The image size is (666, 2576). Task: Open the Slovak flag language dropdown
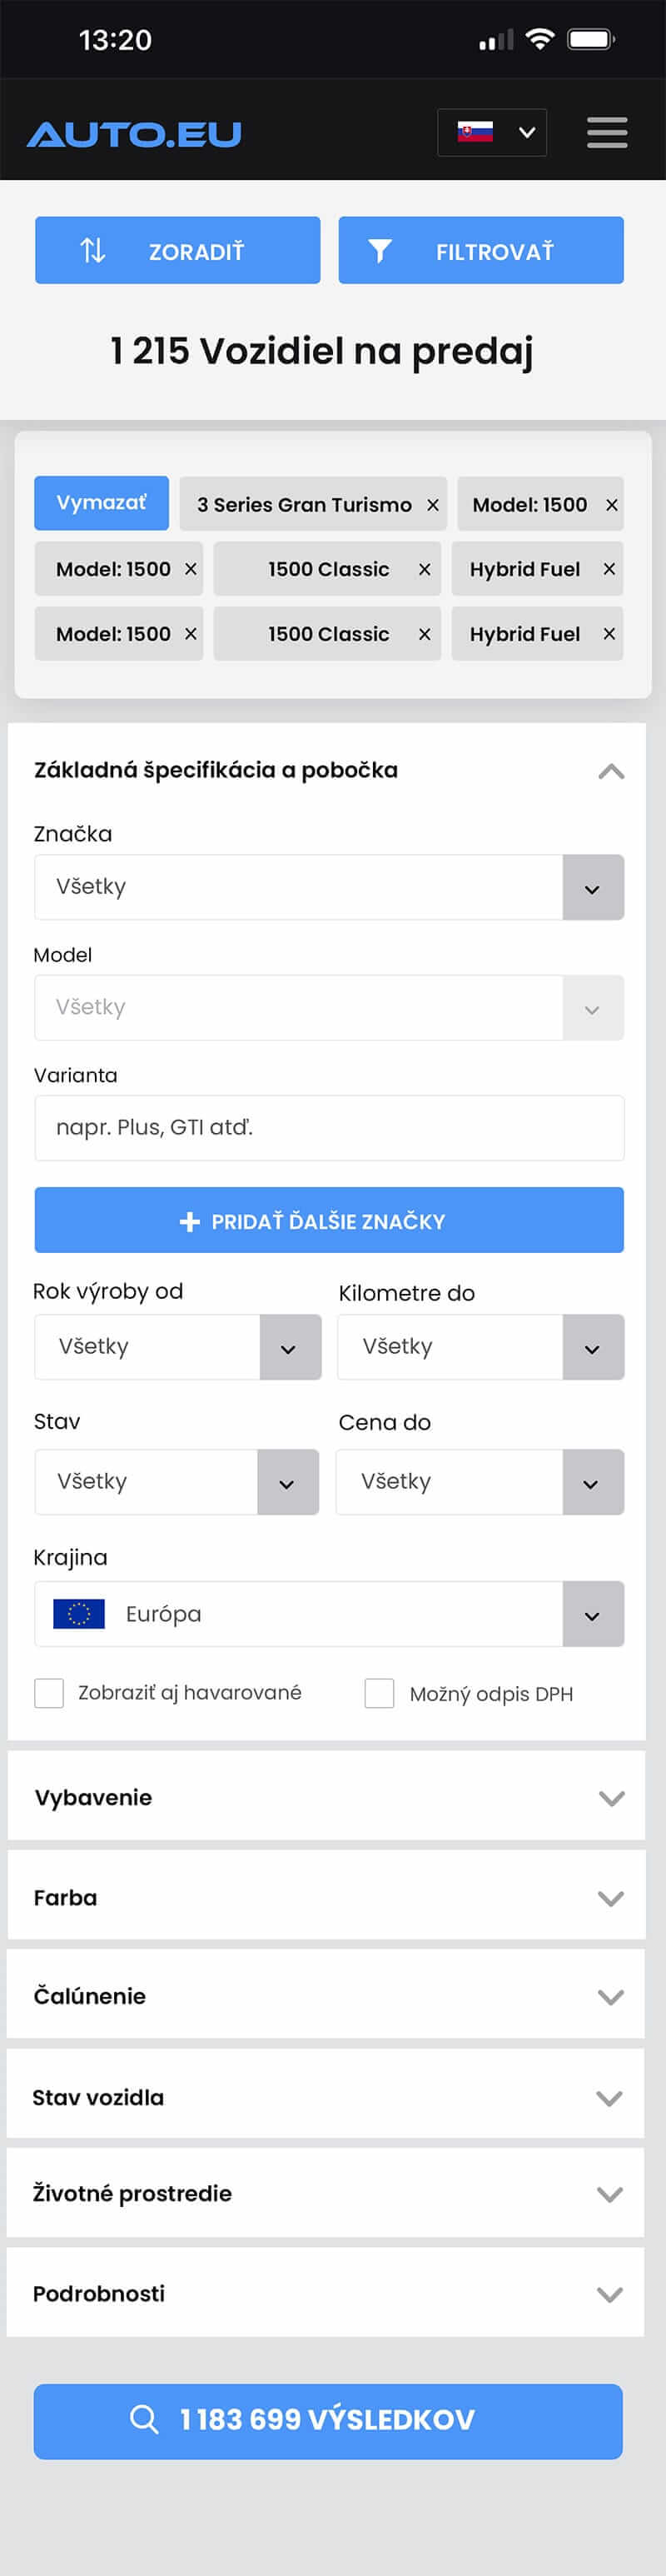492,132
